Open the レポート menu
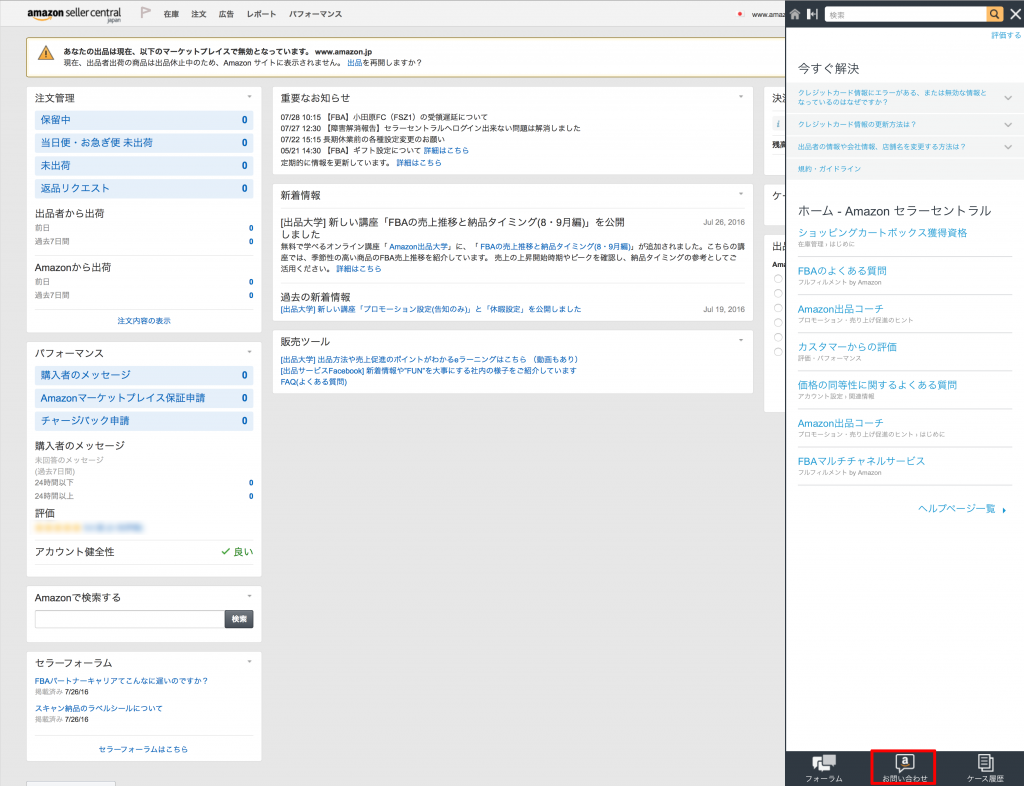 (261, 14)
